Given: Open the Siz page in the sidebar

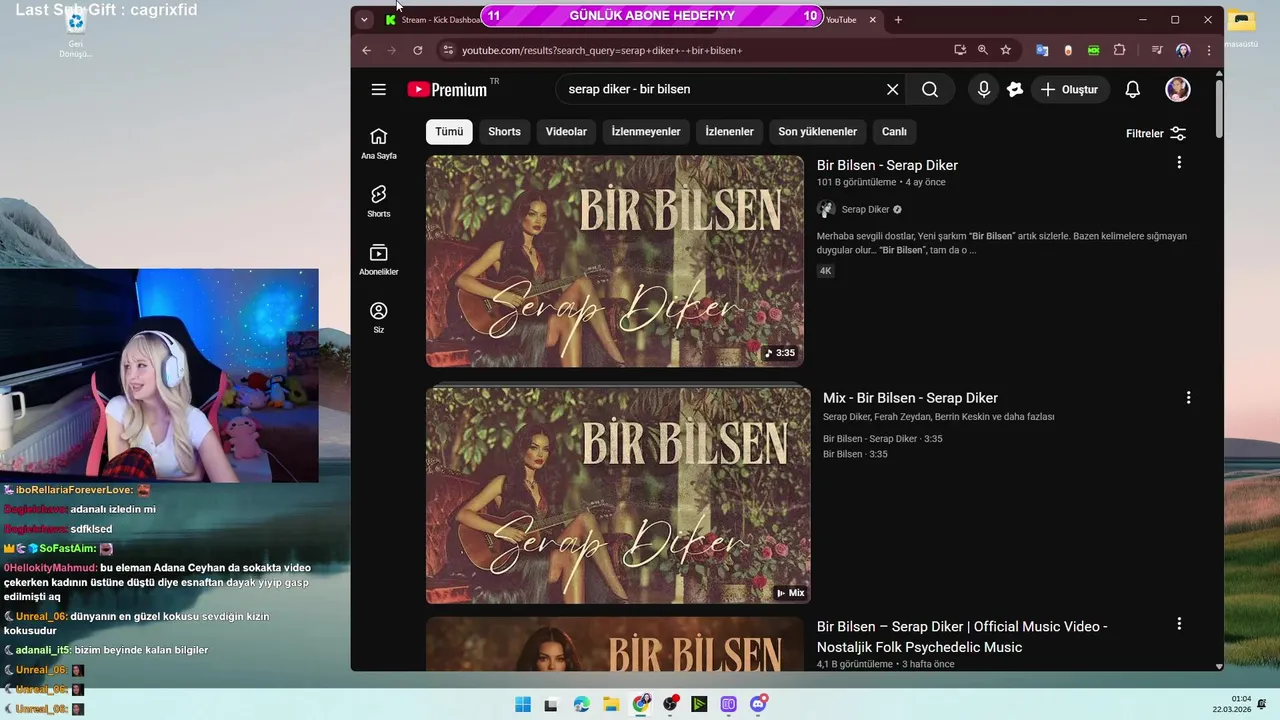Looking at the screenshot, I should point(378,317).
